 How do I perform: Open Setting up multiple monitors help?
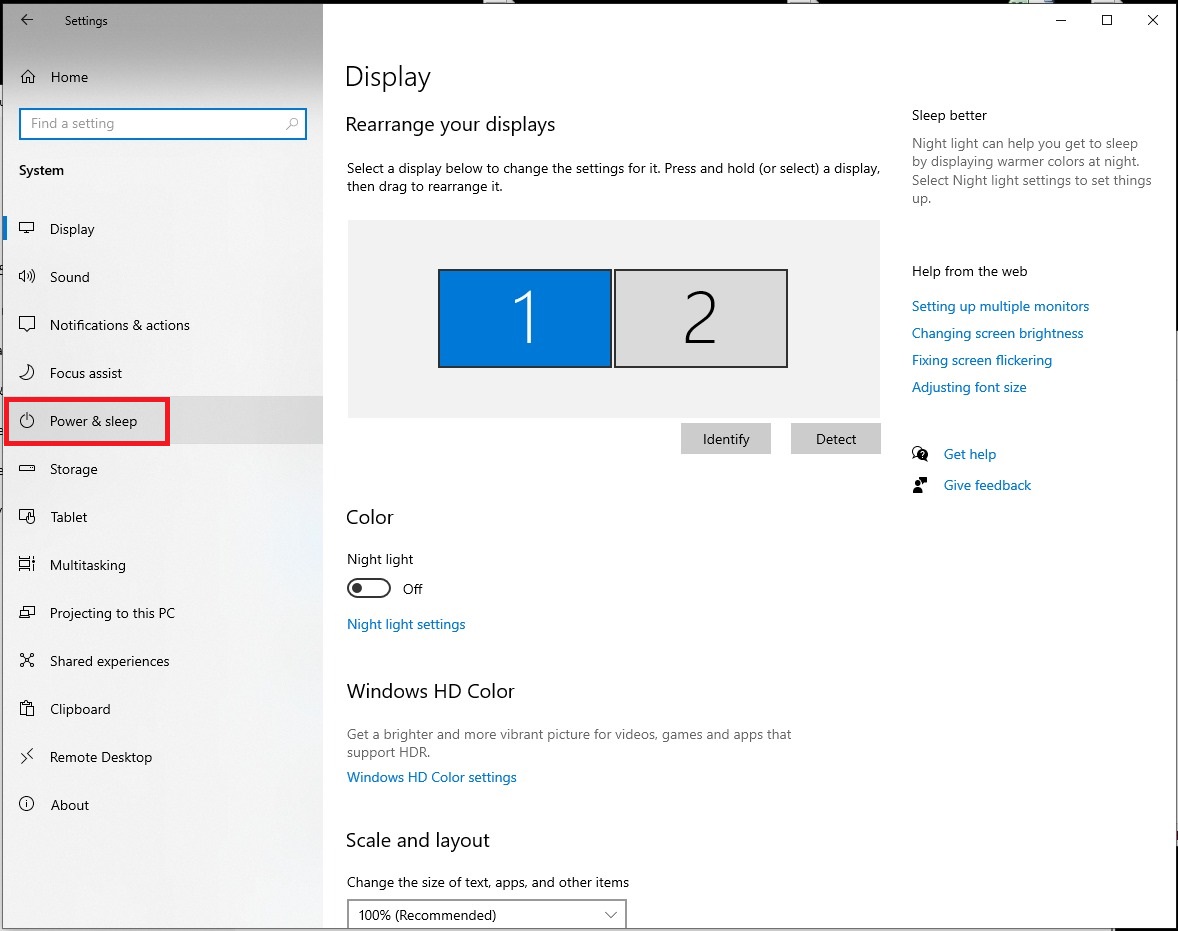pos(1000,306)
